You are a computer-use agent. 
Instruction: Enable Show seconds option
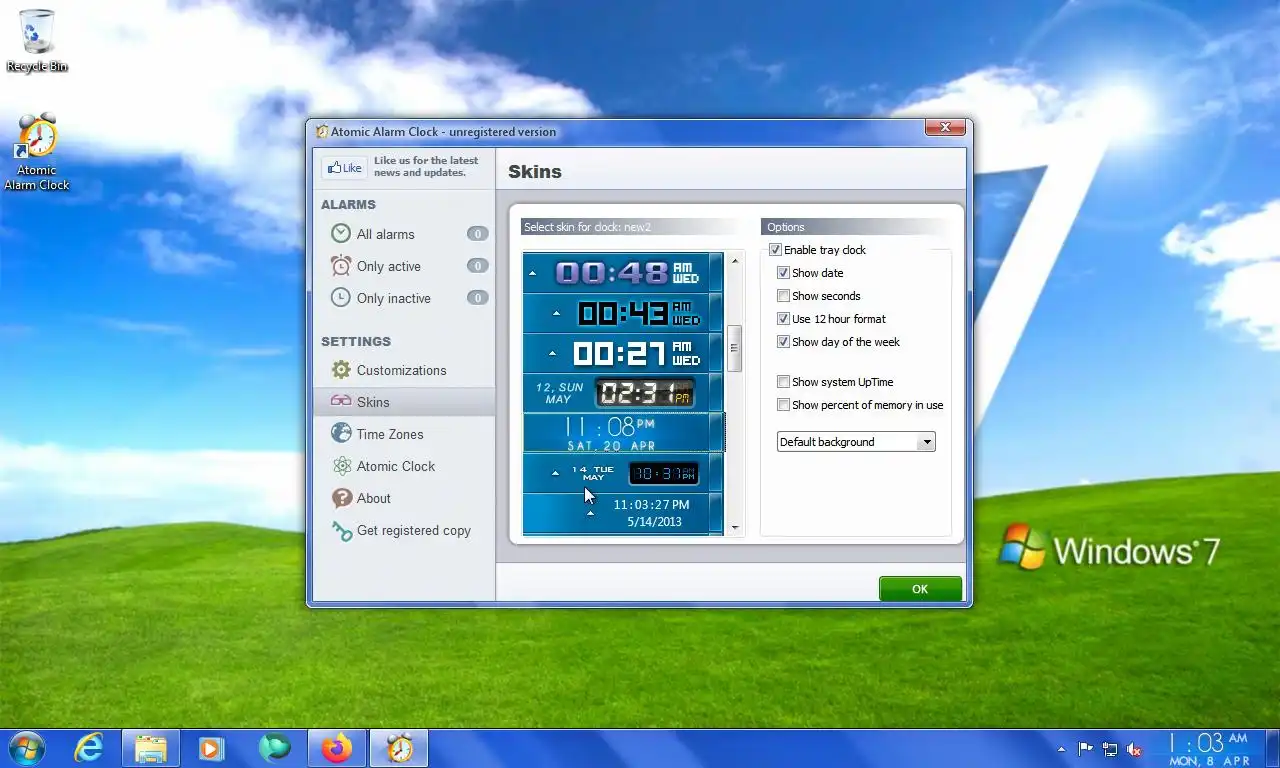point(784,296)
